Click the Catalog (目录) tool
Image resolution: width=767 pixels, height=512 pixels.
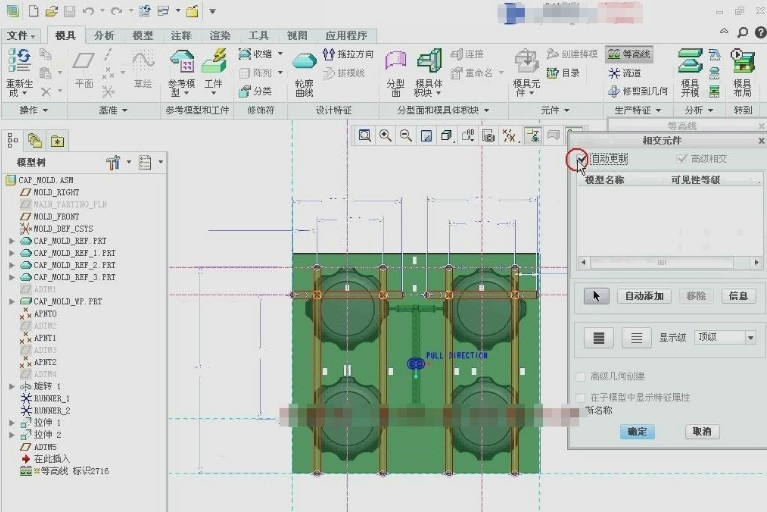click(564, 73)
